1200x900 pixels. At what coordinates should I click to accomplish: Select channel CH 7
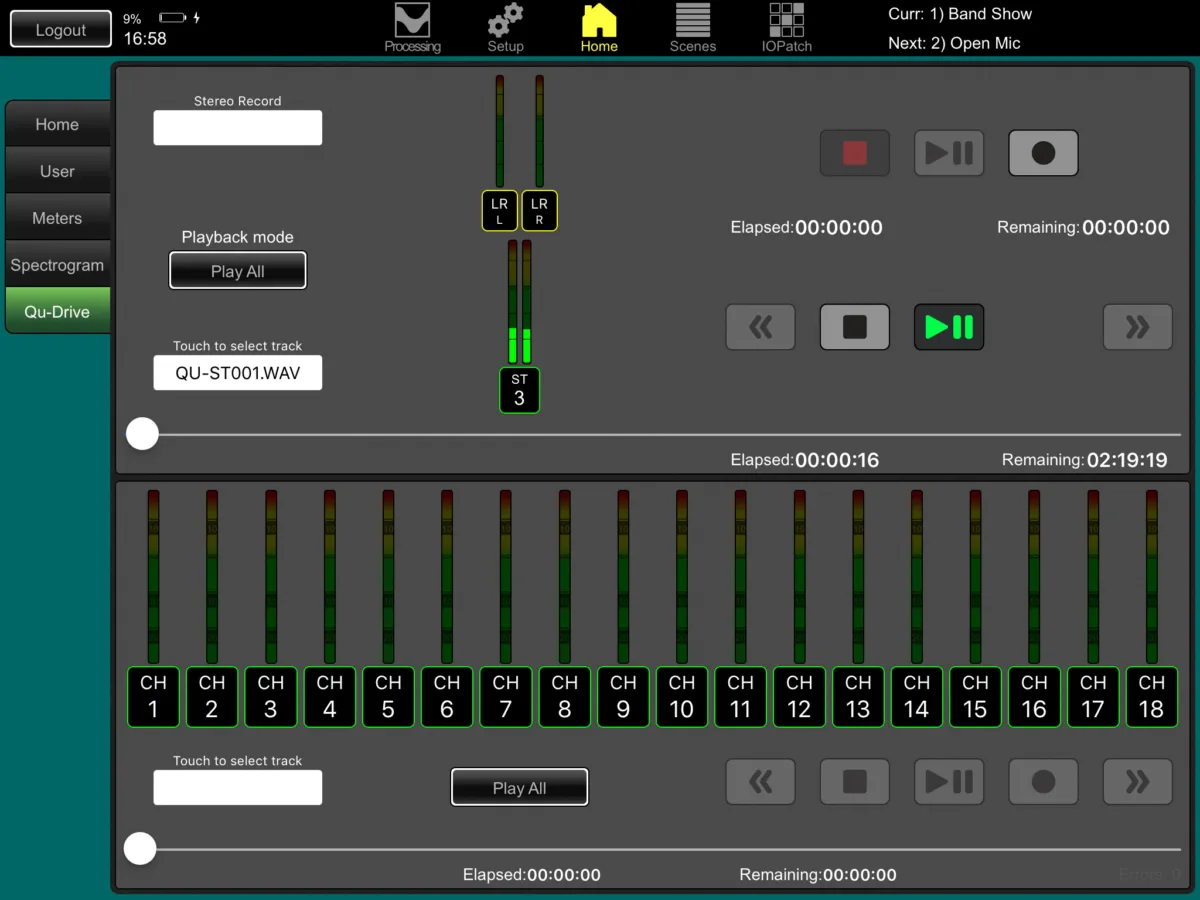[506, 697]
